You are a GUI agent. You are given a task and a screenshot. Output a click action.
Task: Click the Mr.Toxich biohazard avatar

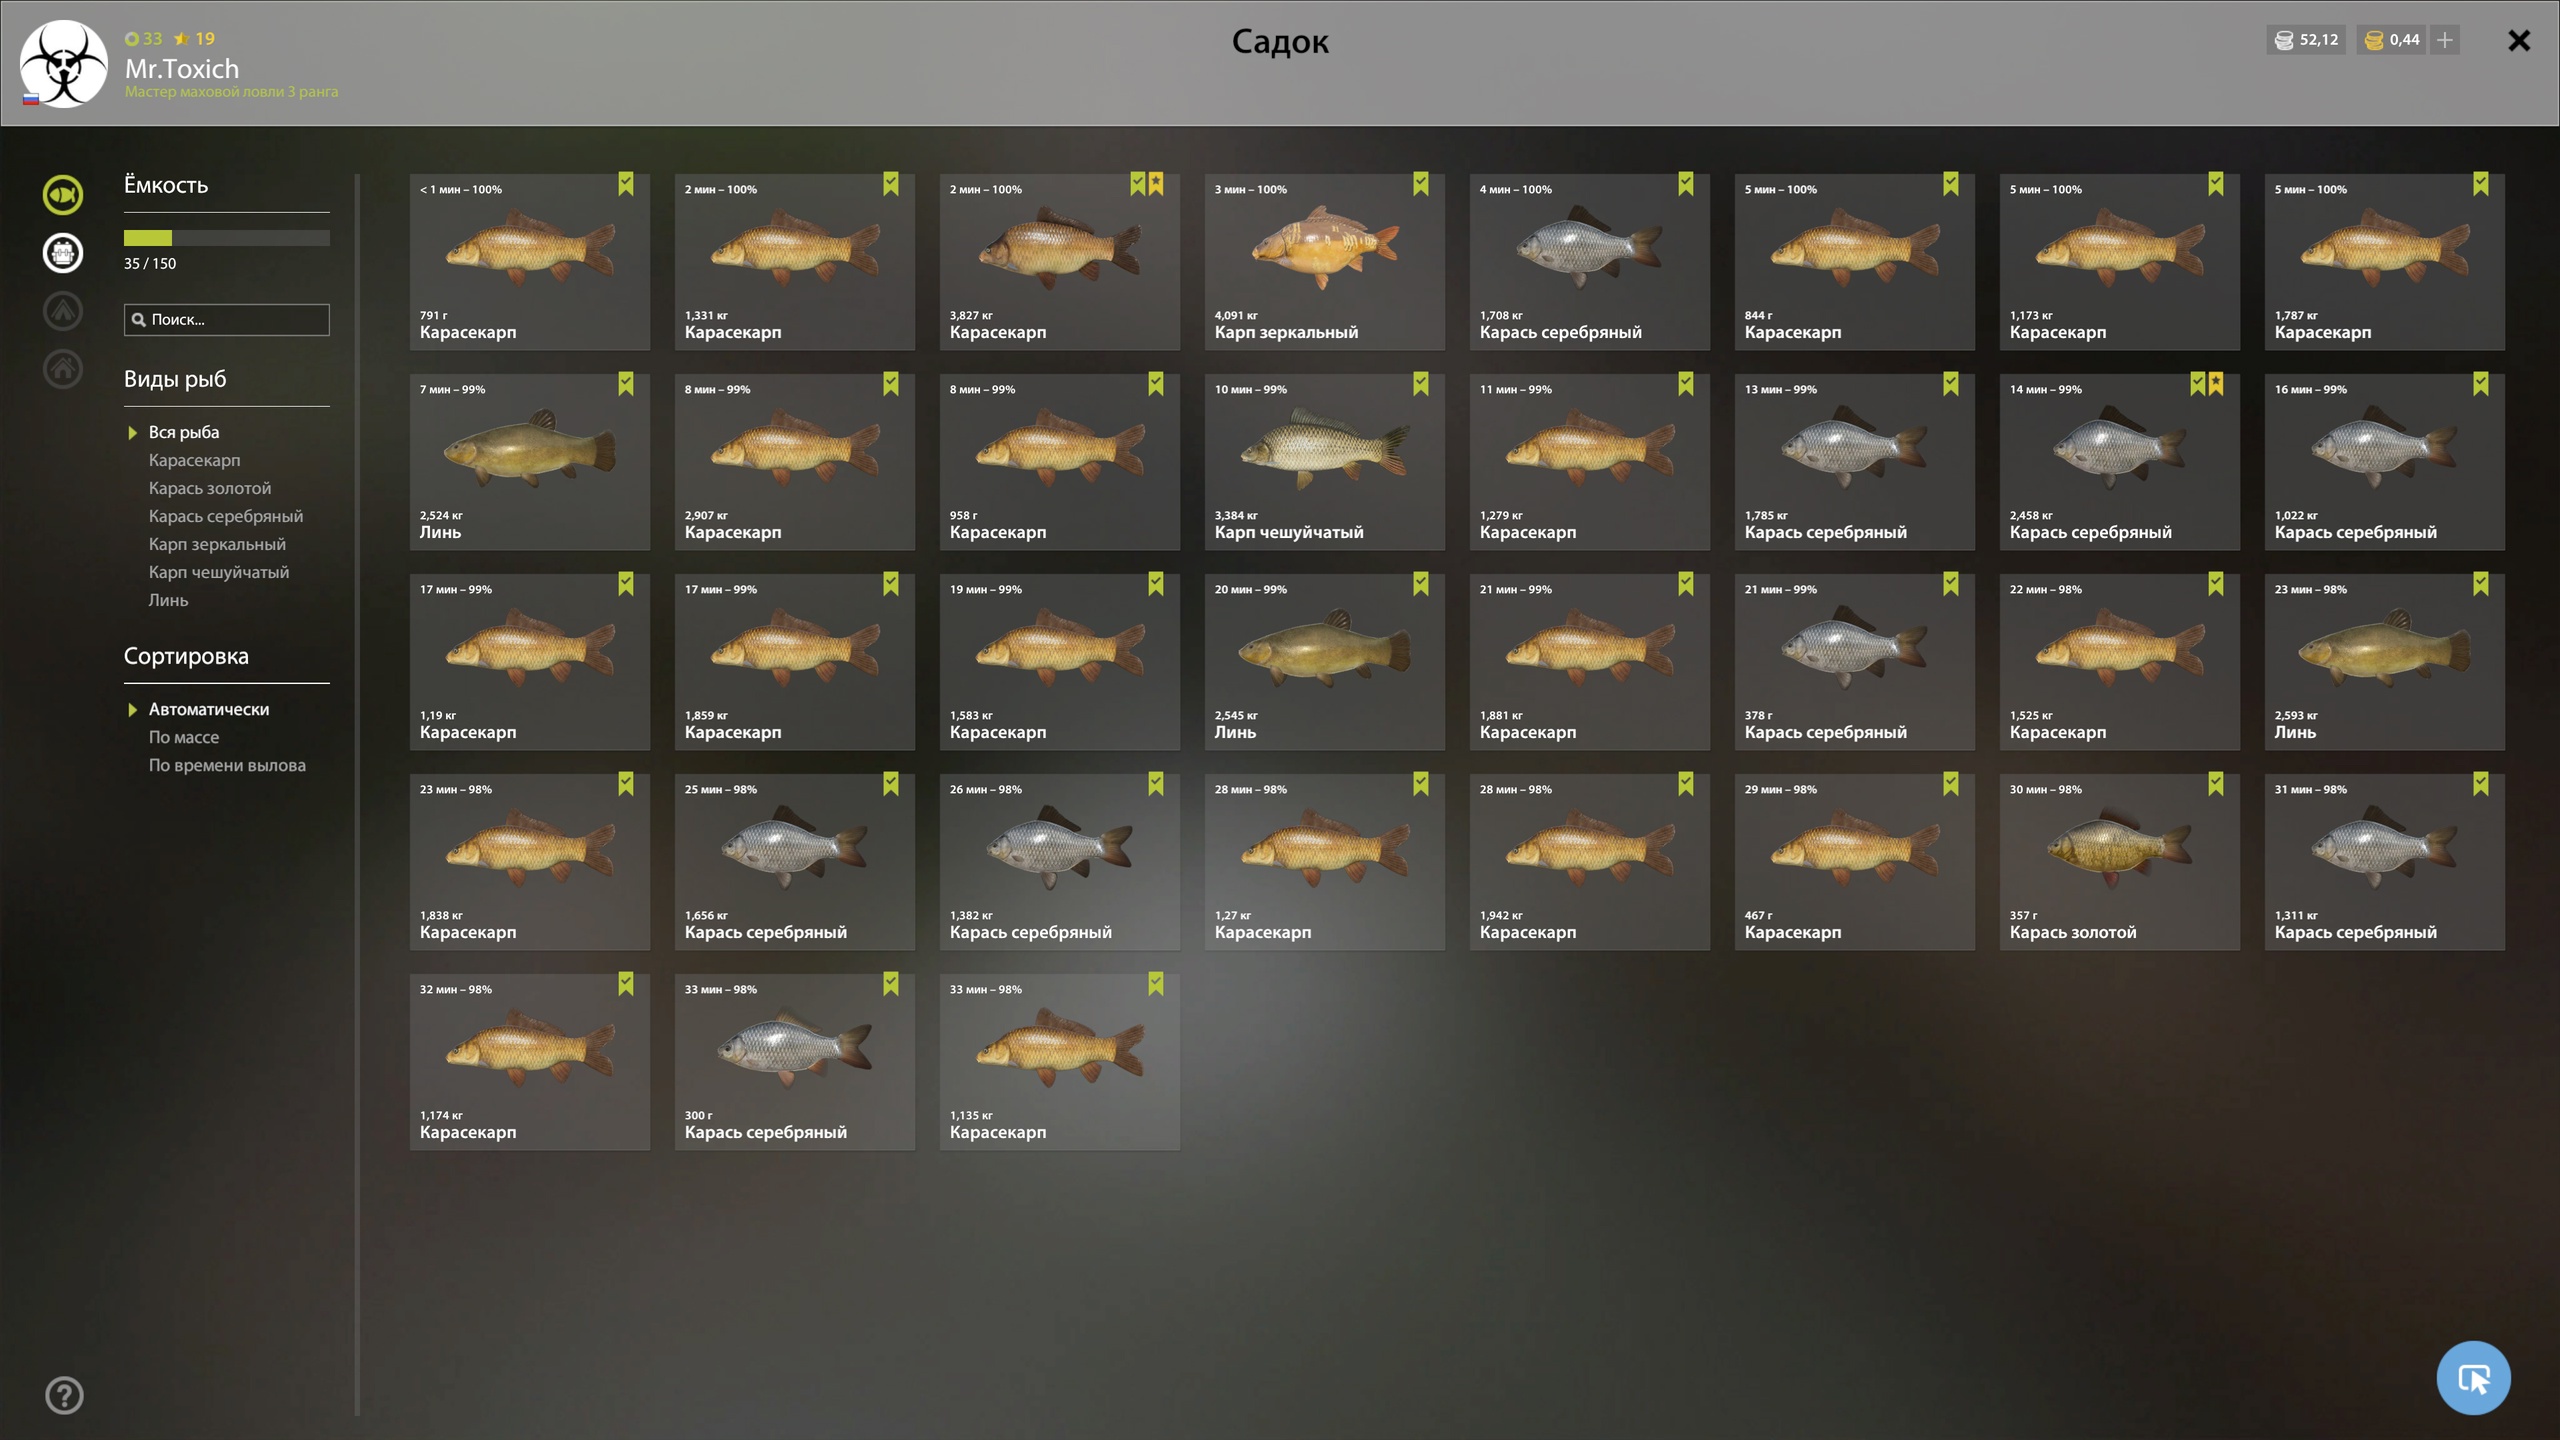(x=63, y=63)
